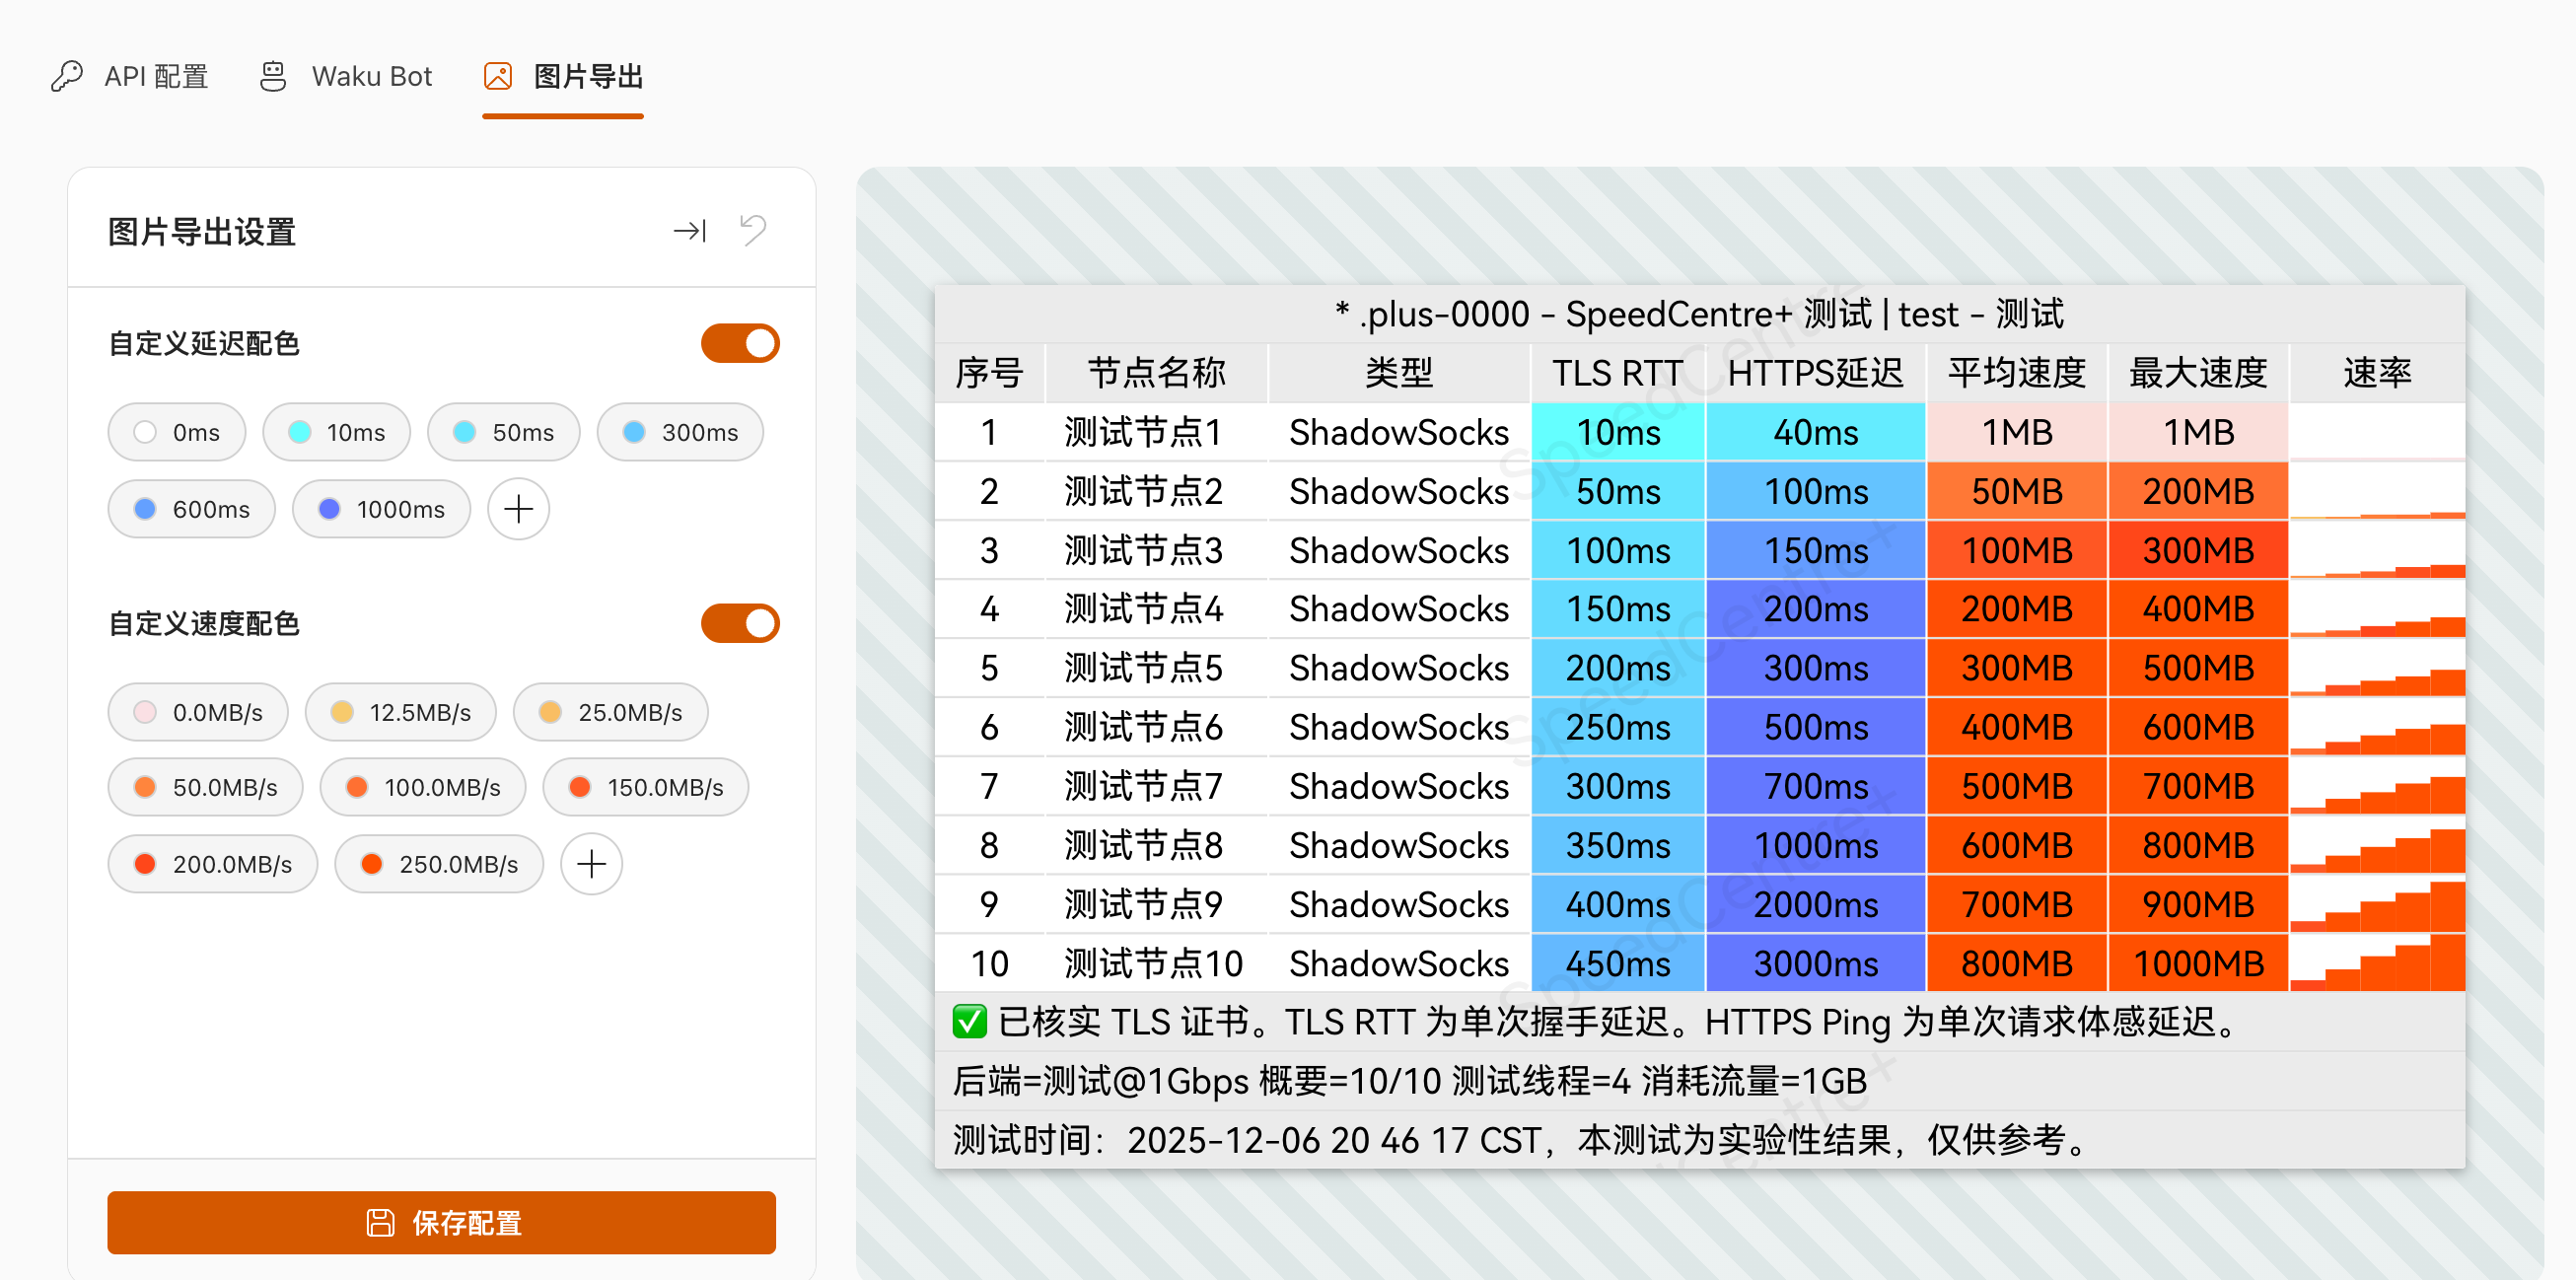This screenshot has width=2576, height=1280.
Task: Select the 12.5MB/s speed color chip
Action: [x=401, y=712]
